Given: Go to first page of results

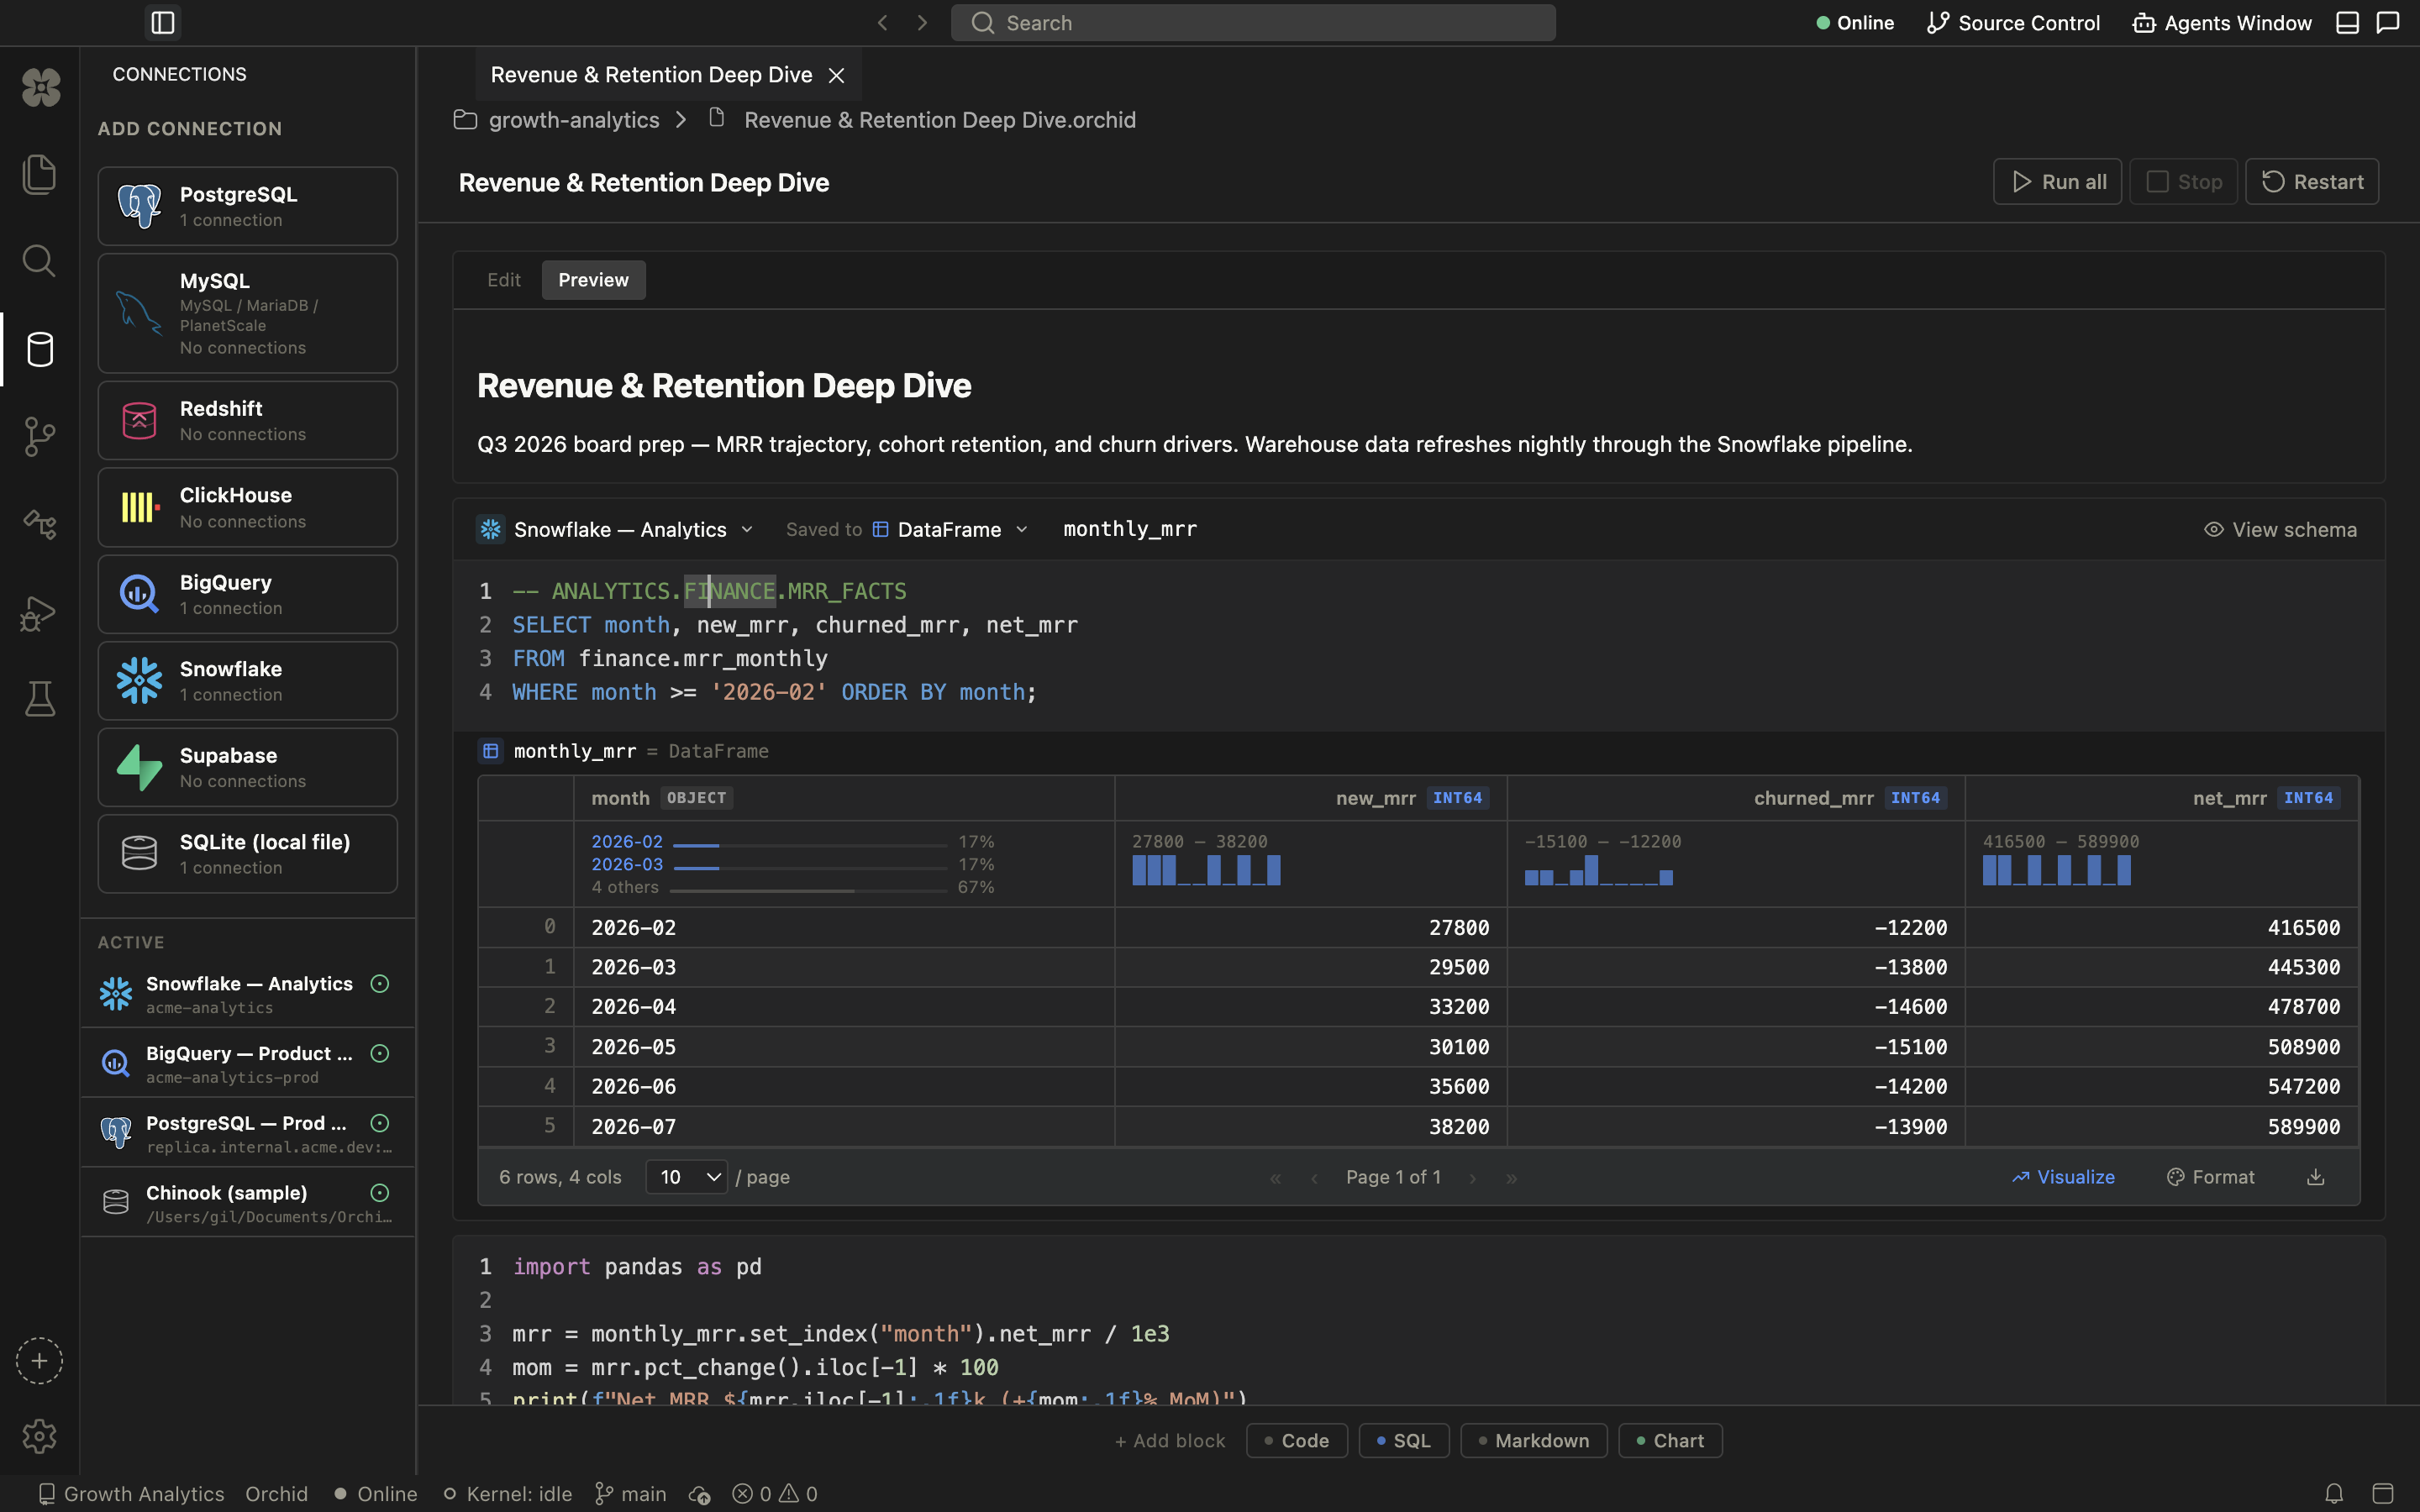Looking at the screenshot, I should [x=1275, y=1178].
